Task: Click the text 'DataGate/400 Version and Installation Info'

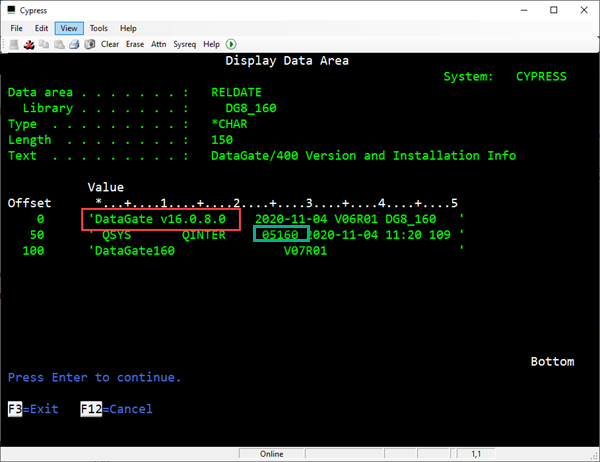Action: pyautogui.click(x=364, y=156)
